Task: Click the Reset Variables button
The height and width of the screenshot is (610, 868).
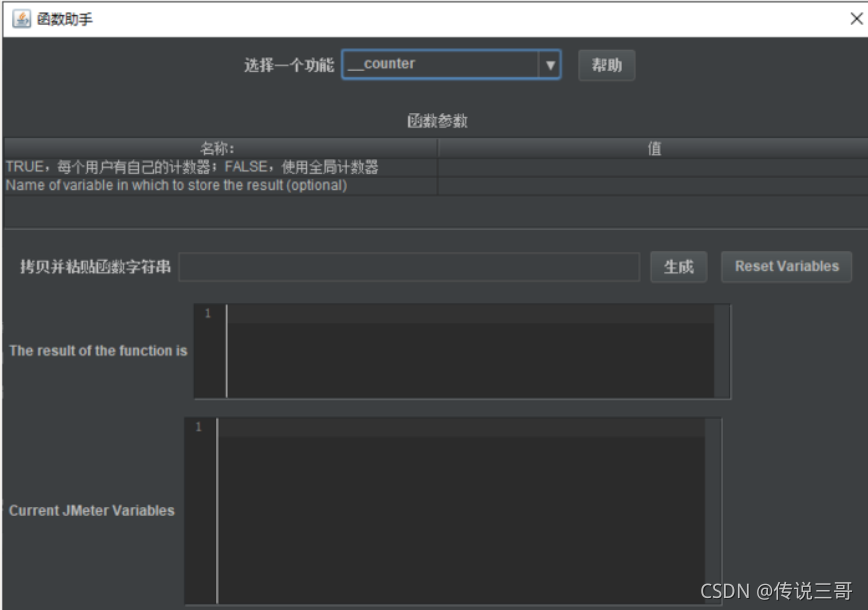Action: (786, 266)
